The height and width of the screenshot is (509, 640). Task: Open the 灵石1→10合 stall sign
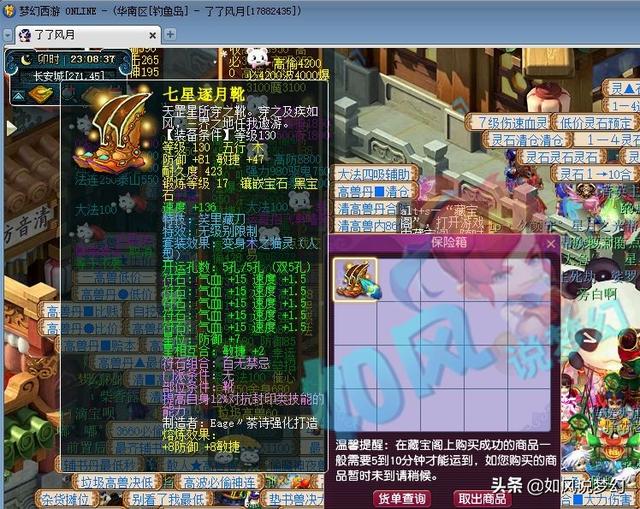point(595,174)
